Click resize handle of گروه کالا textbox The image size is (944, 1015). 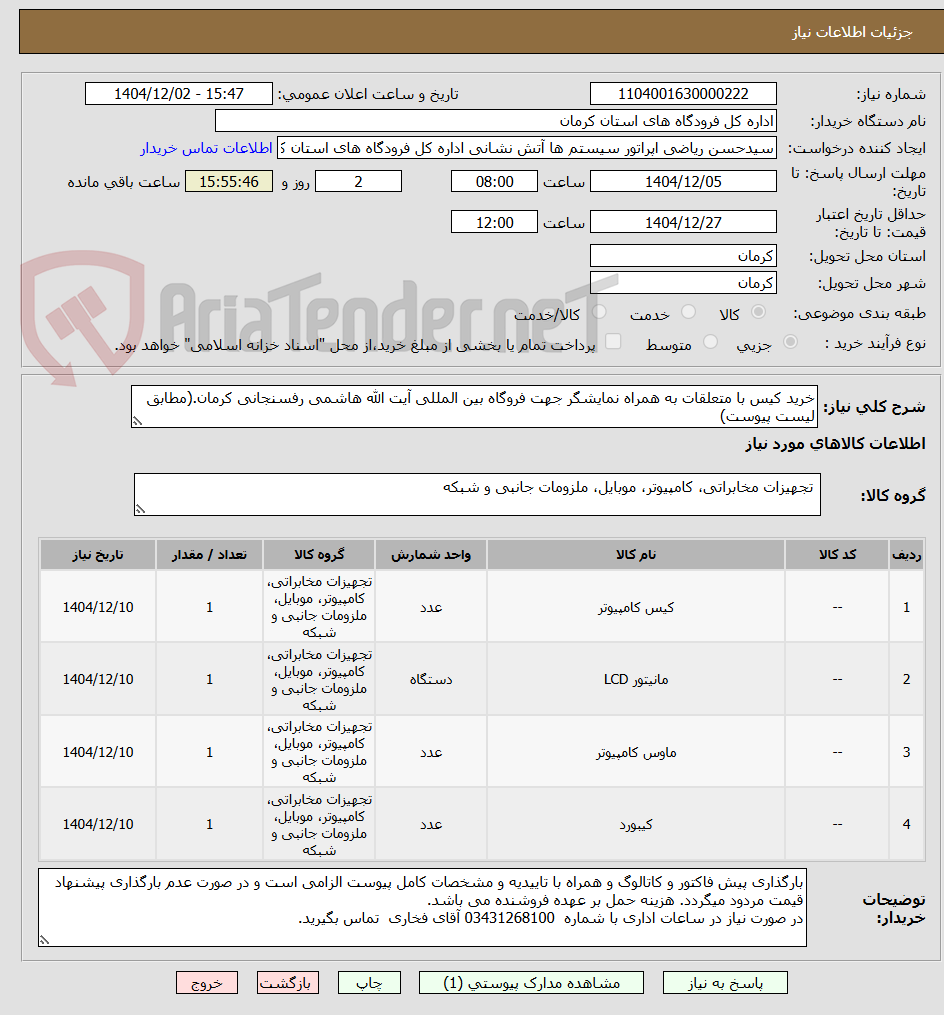[140, 509]
